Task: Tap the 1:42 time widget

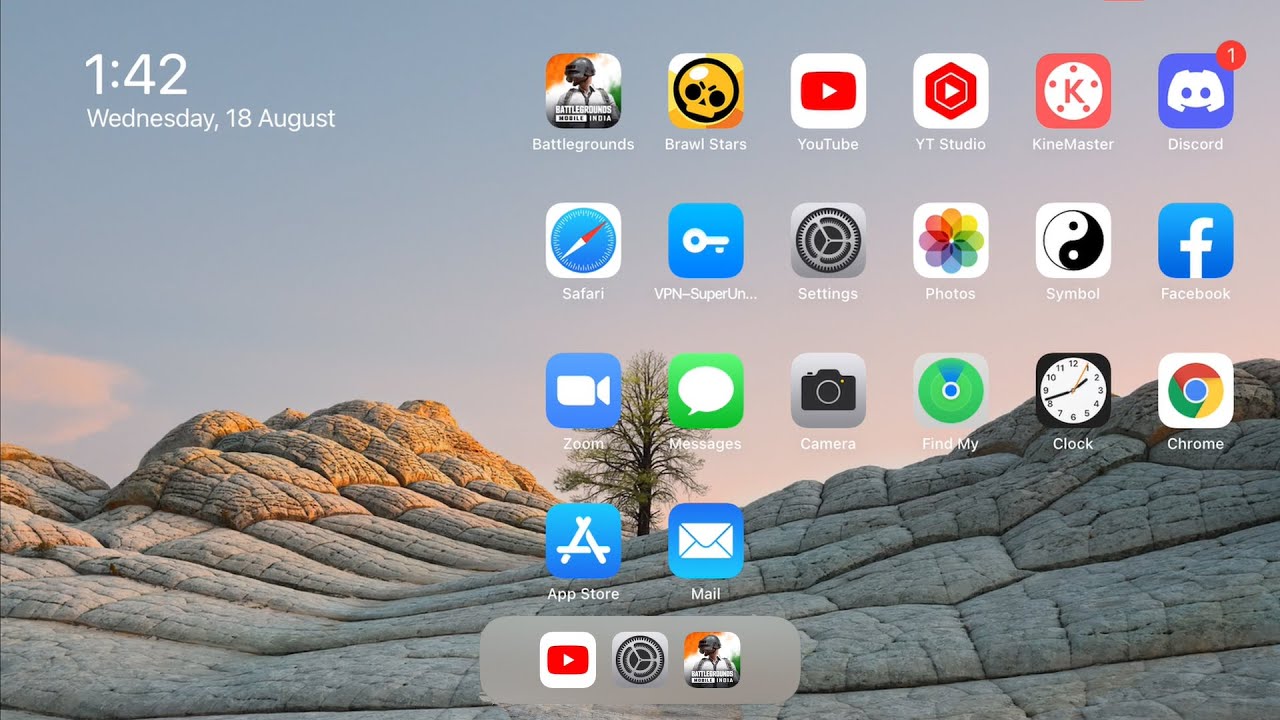Action: click(136, 75)
